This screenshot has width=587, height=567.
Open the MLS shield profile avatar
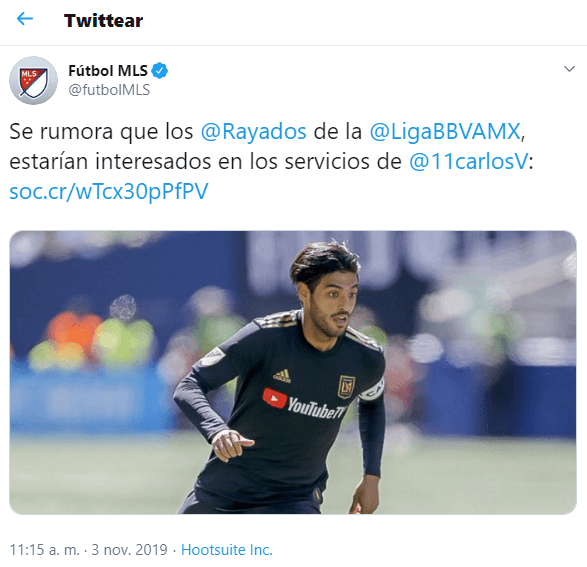tap(33, 80)
